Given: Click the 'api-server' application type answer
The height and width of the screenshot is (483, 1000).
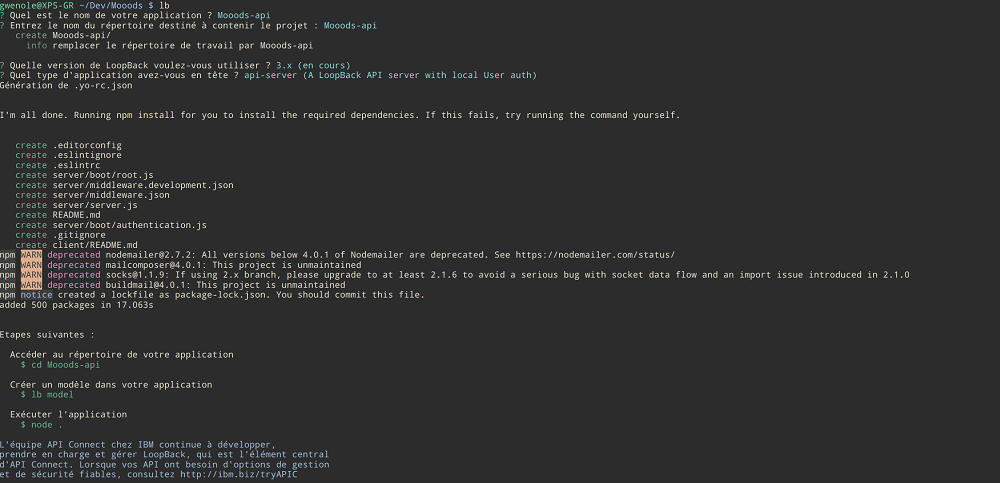Looking at the screenshot, I should (x=270, y=75).
